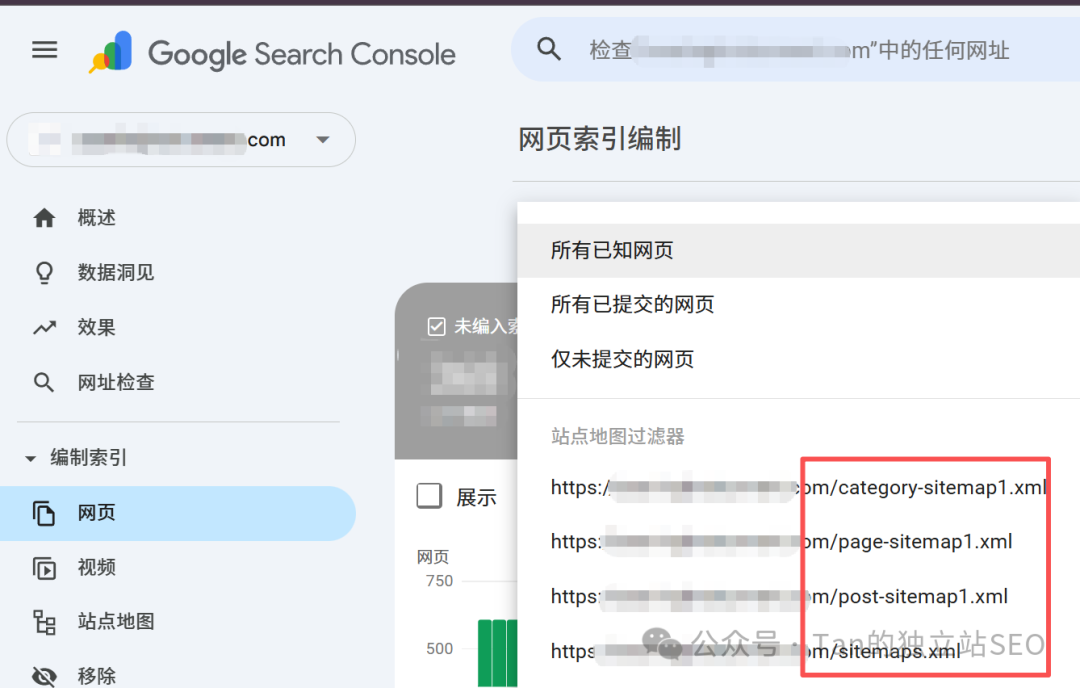Select 所有已知网页 filter option
The width and height of the screenshot is (1080, 688).
612,250
